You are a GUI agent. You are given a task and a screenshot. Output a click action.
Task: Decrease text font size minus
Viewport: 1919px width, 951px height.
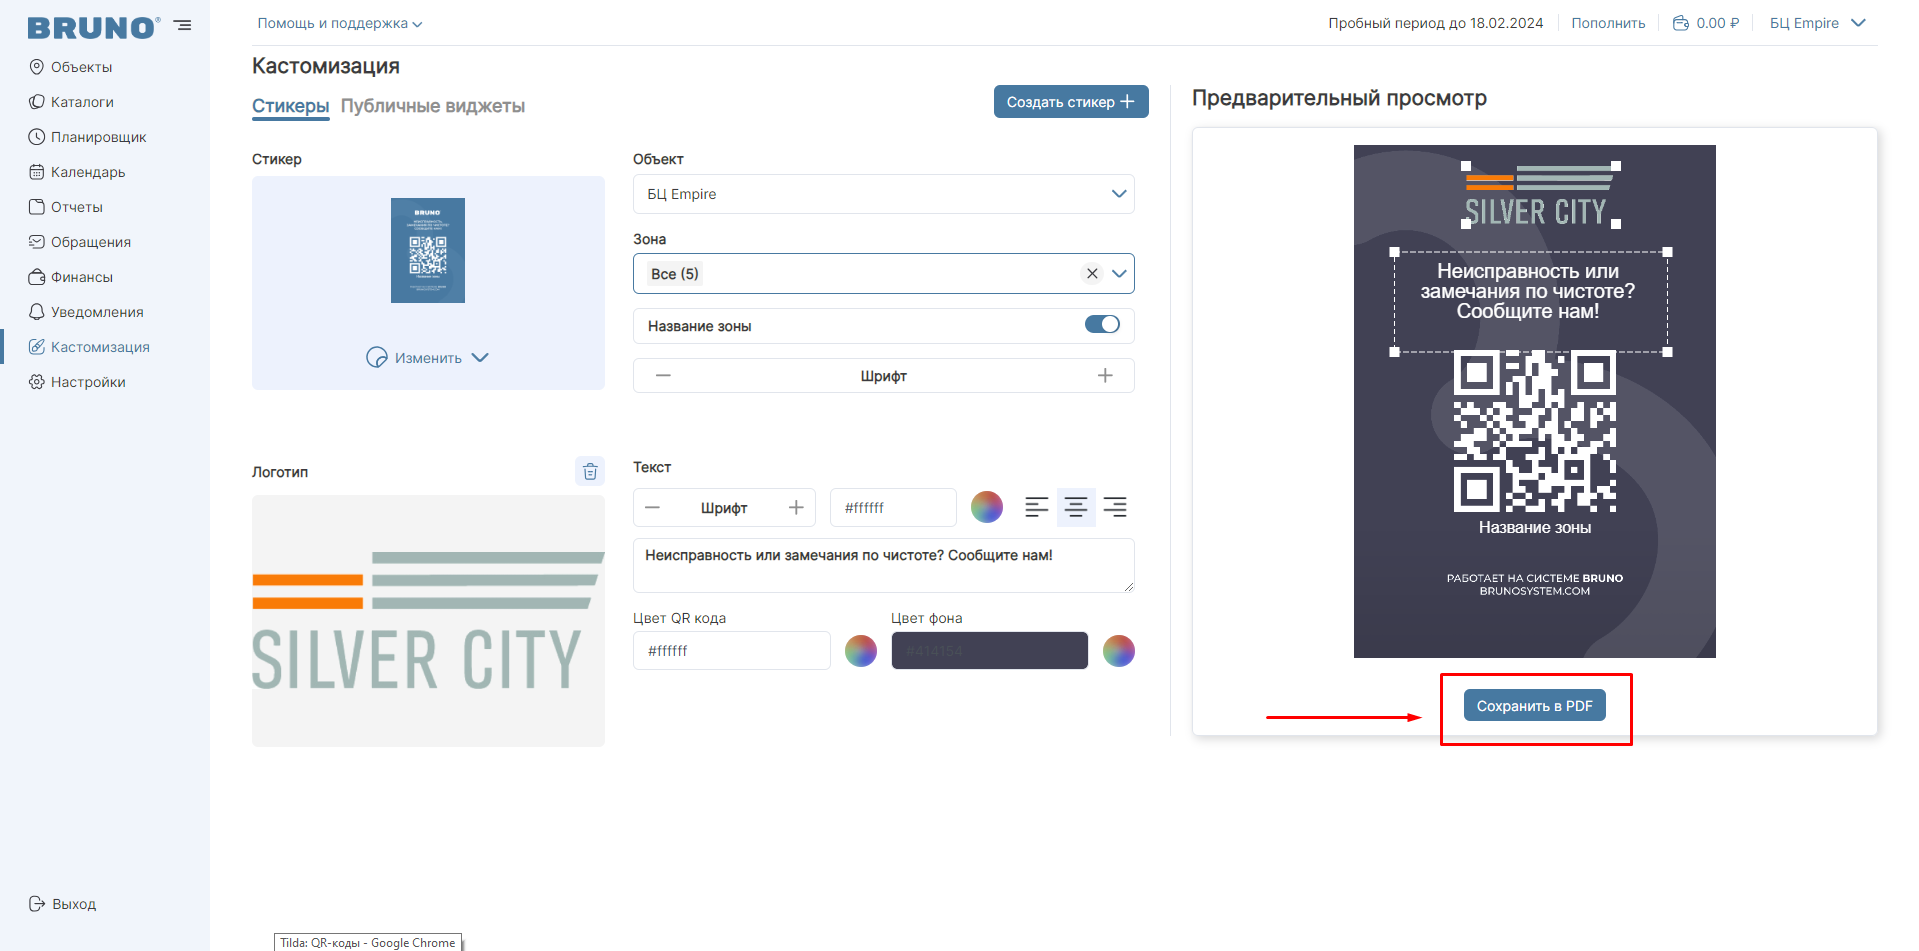pos(652,508)
